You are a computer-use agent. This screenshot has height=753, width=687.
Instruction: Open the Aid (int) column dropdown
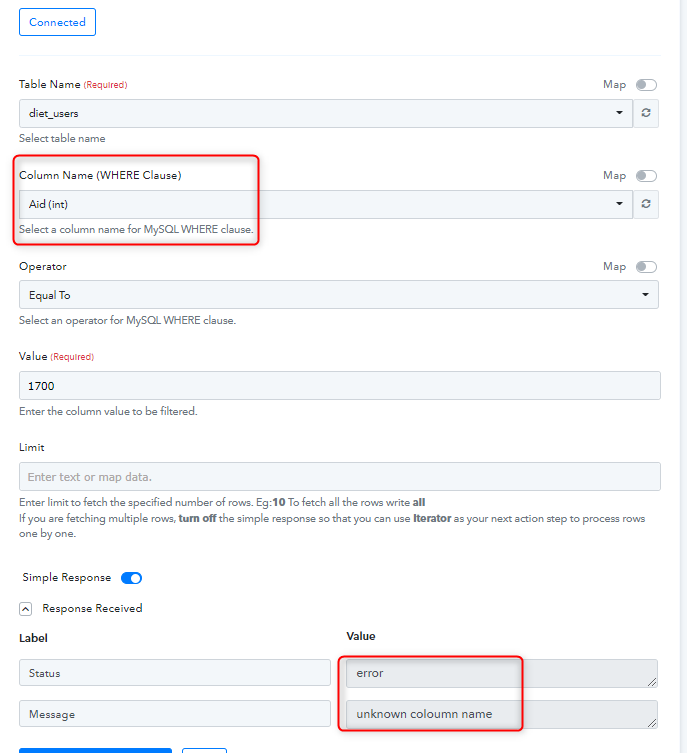pyautogui.click(x=325, y=204)
